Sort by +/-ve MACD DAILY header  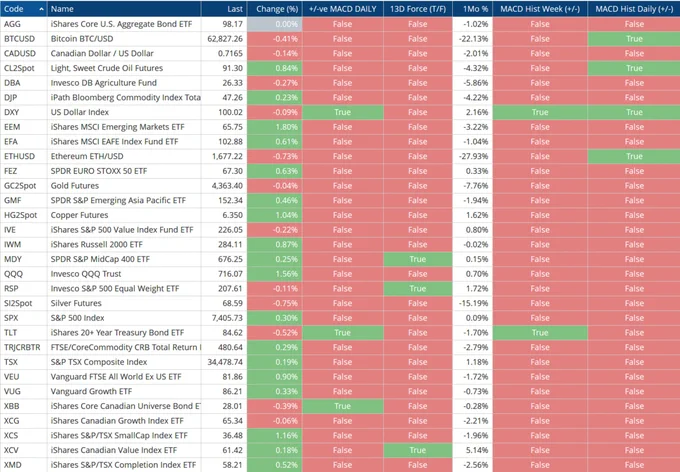(343, 9)
